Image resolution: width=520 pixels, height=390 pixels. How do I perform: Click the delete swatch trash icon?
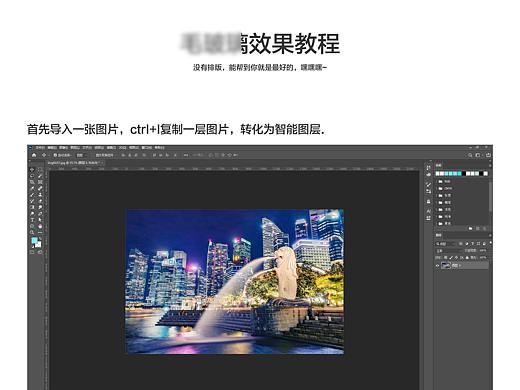click(x=484, y=228)
